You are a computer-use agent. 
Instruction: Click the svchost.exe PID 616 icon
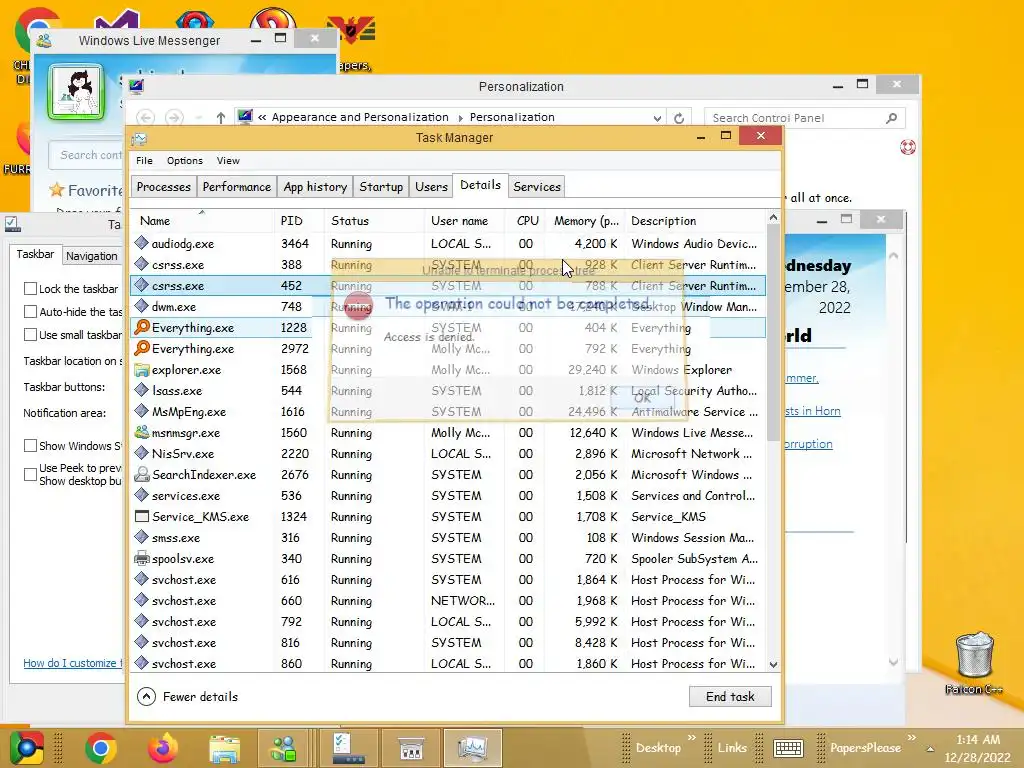pos(141,579)
